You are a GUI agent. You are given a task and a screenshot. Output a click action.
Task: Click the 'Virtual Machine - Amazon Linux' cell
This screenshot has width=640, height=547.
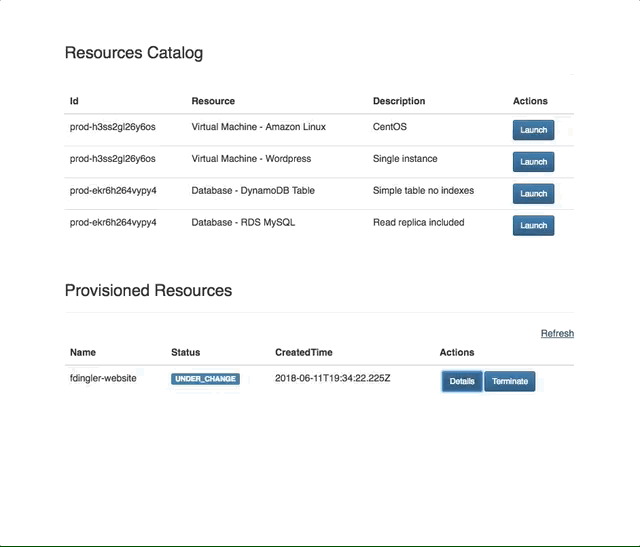[x=258, y=127]
